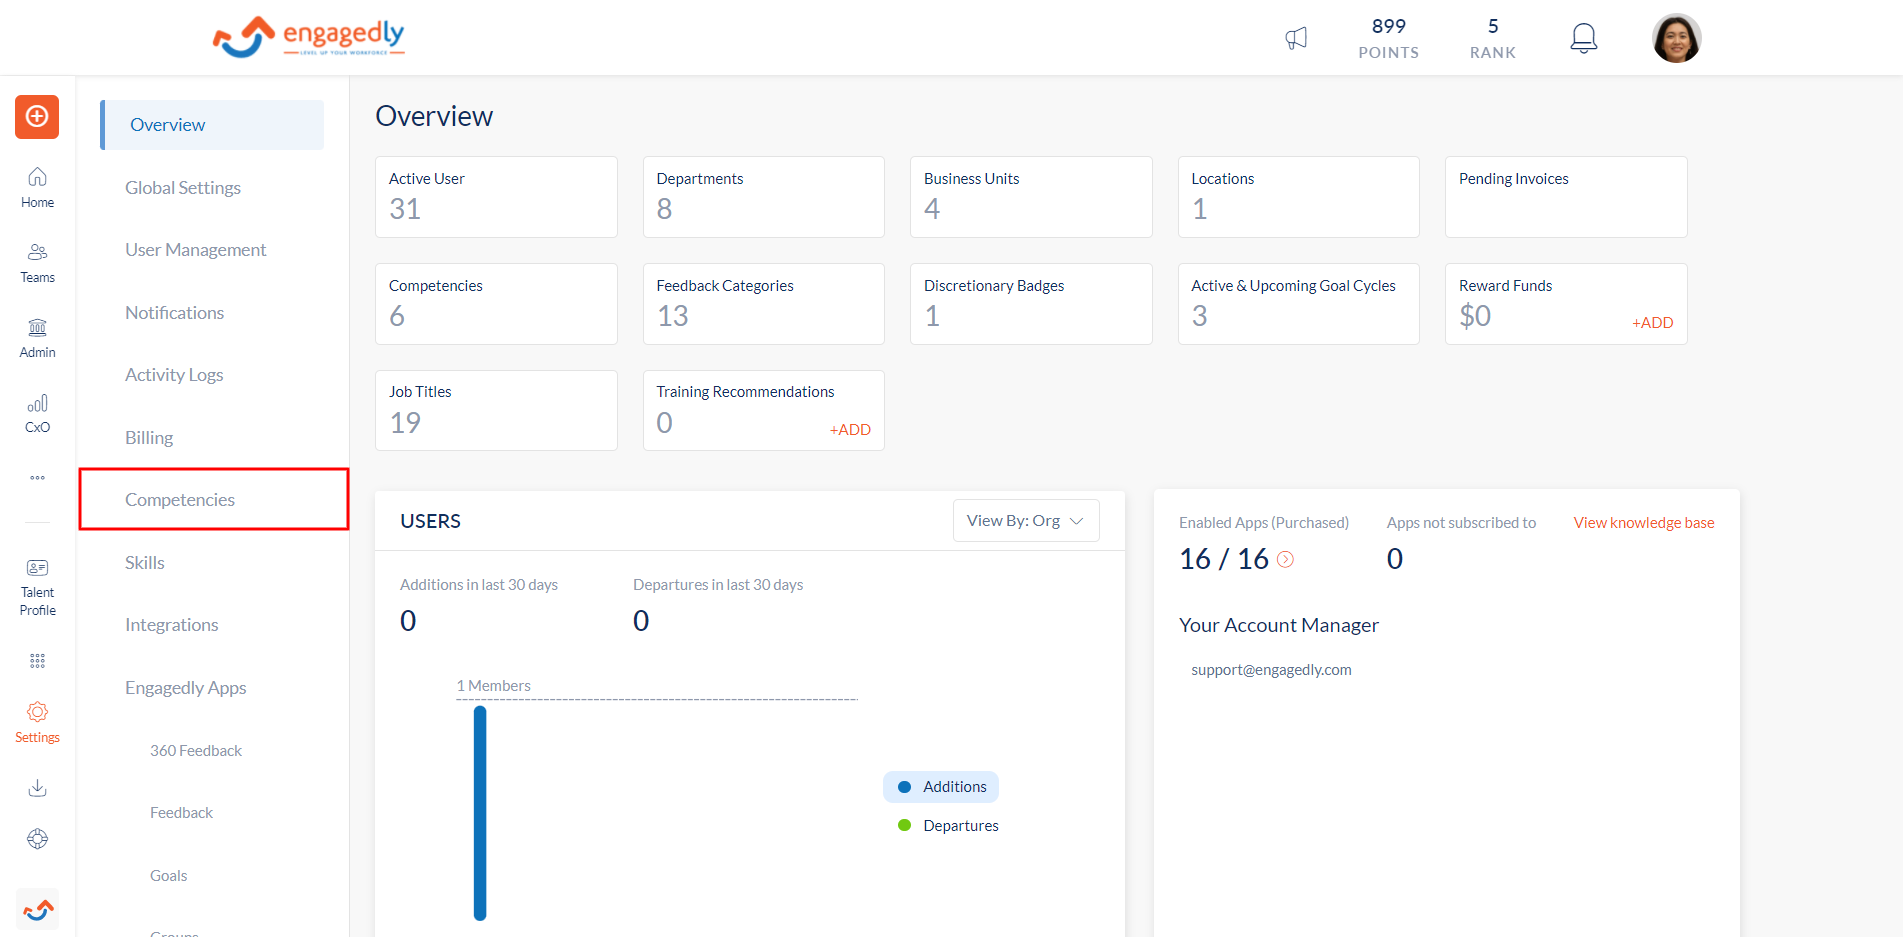Open the Departments card

click(764, 197)
